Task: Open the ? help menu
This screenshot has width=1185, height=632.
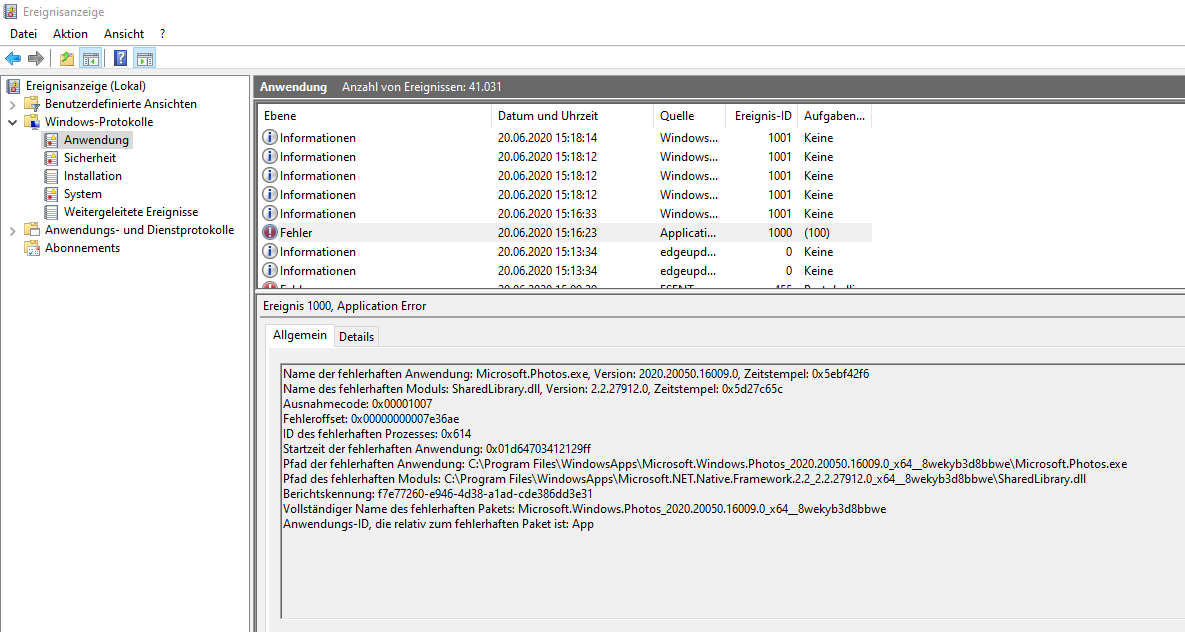Action: tap(162, 34)
